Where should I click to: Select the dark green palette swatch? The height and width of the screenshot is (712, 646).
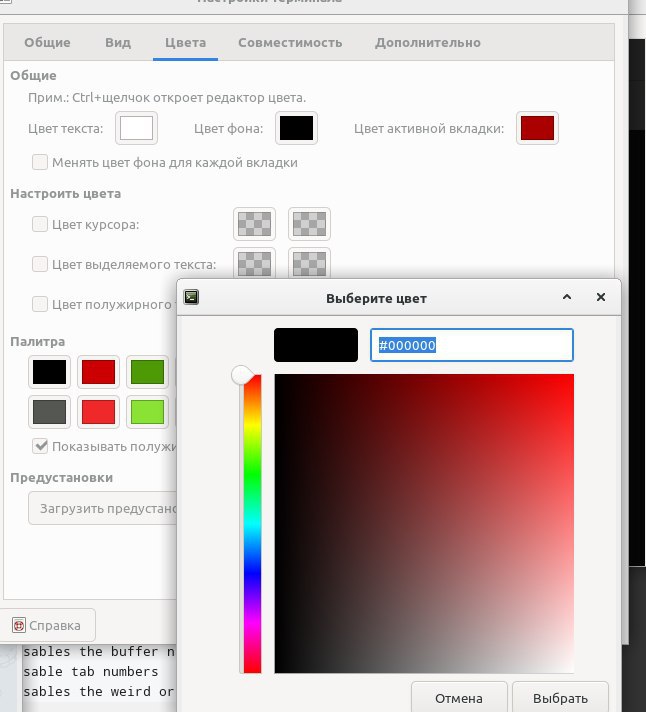tap(147, 372)
